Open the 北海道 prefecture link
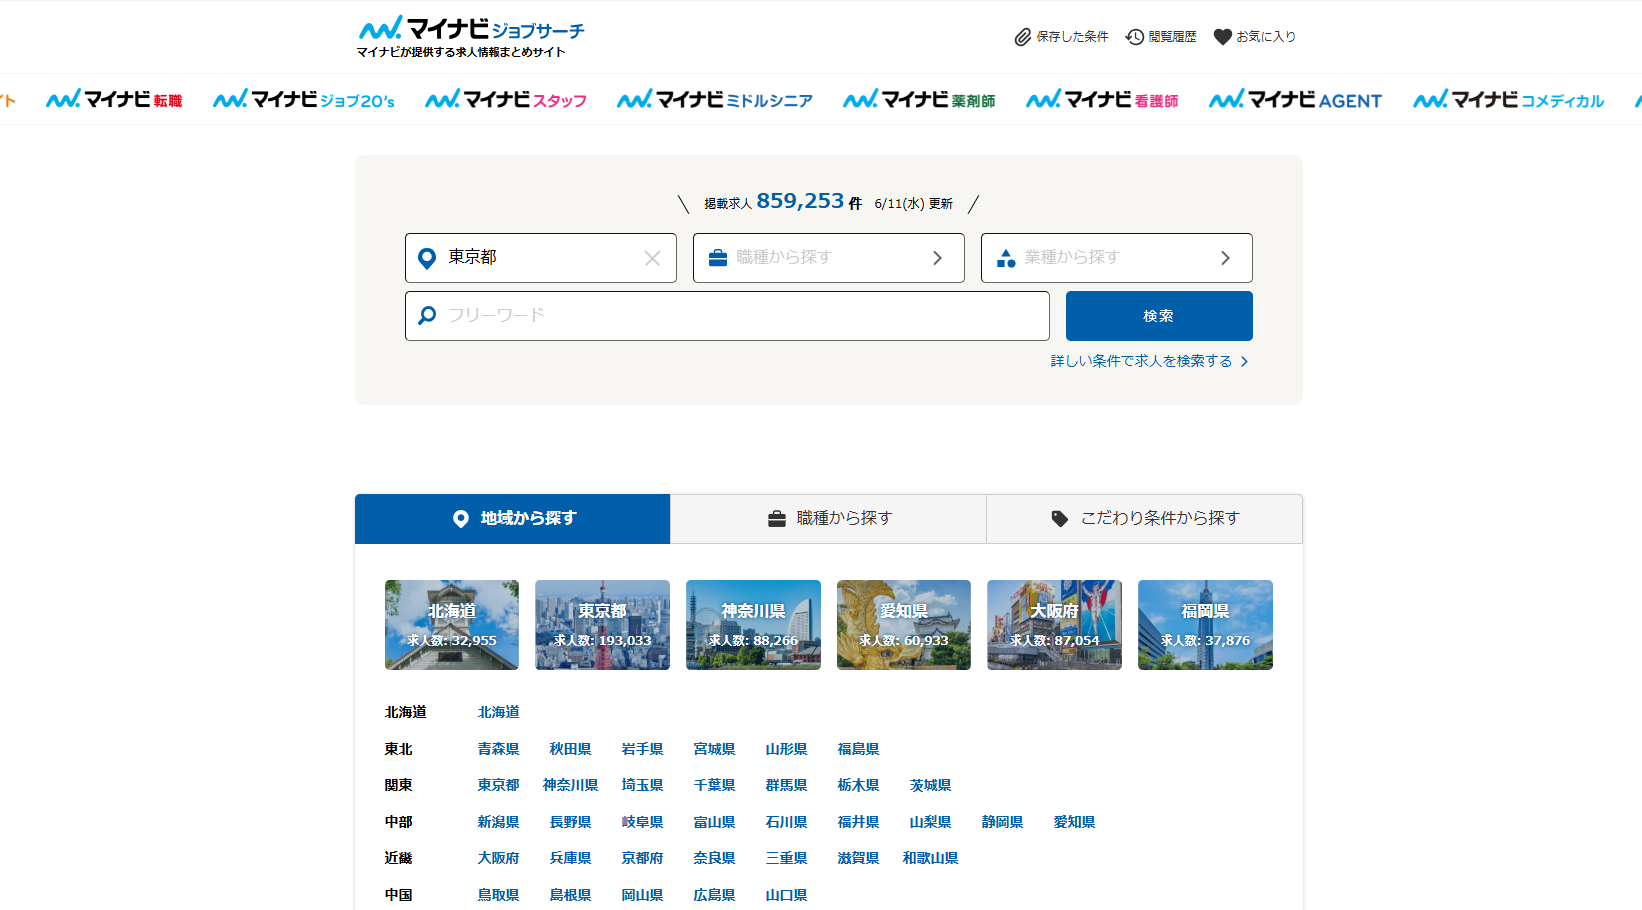The image size is (1642, 910). (497, 712)
